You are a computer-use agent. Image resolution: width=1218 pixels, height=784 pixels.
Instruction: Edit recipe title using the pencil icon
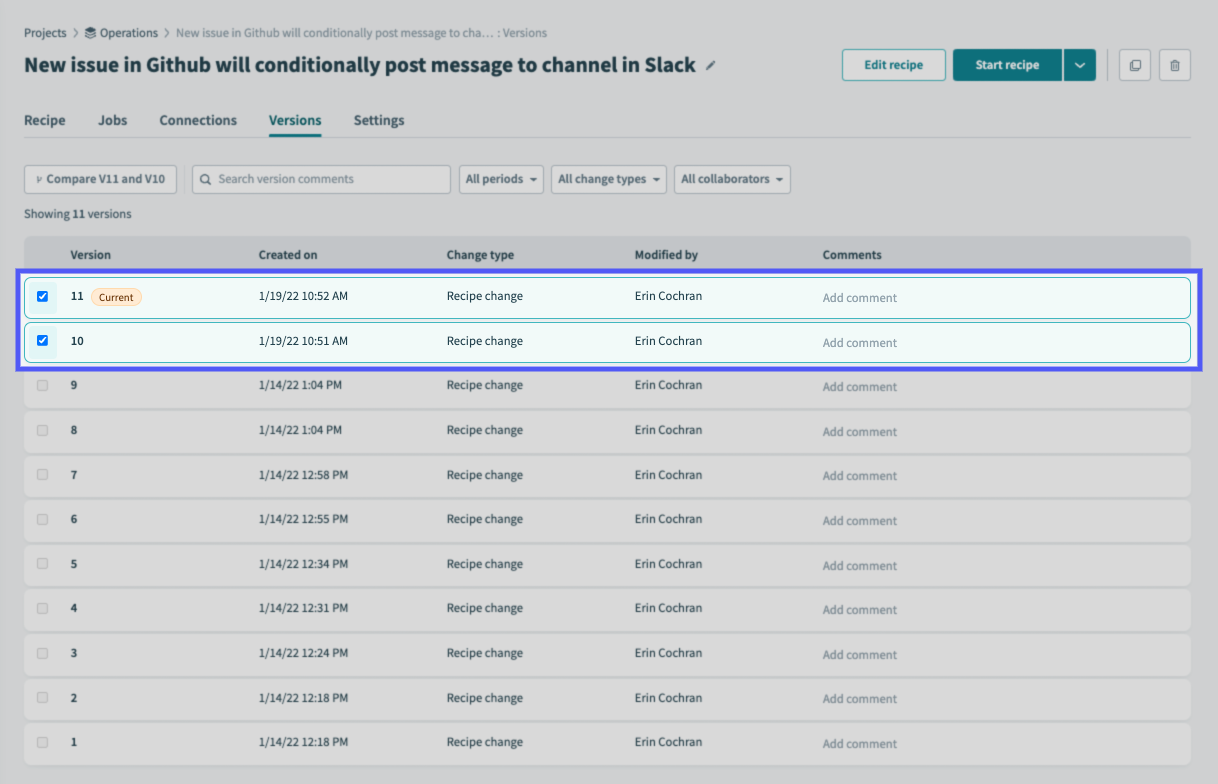(709, 64)
